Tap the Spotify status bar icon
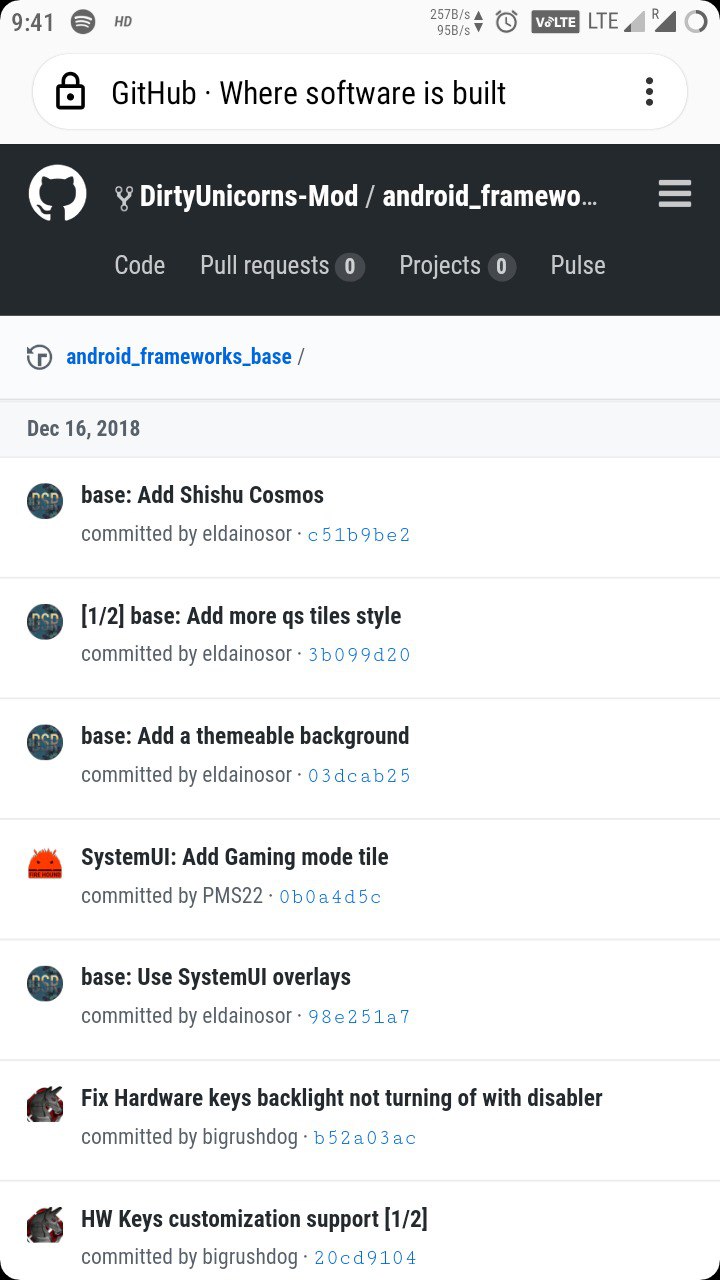 (83, 22)
